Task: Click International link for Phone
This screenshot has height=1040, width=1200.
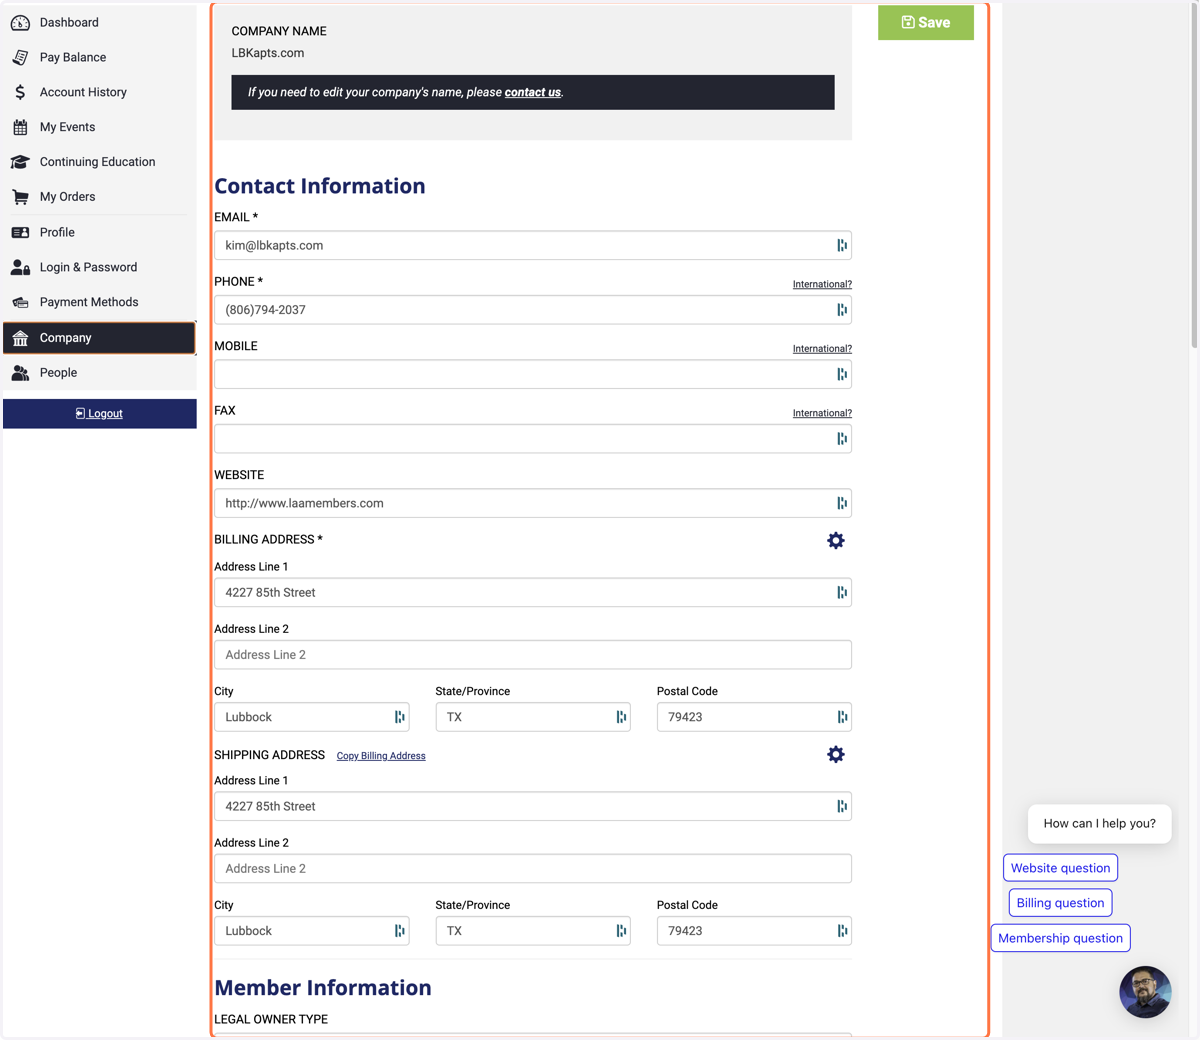Action: pos(822,284)
